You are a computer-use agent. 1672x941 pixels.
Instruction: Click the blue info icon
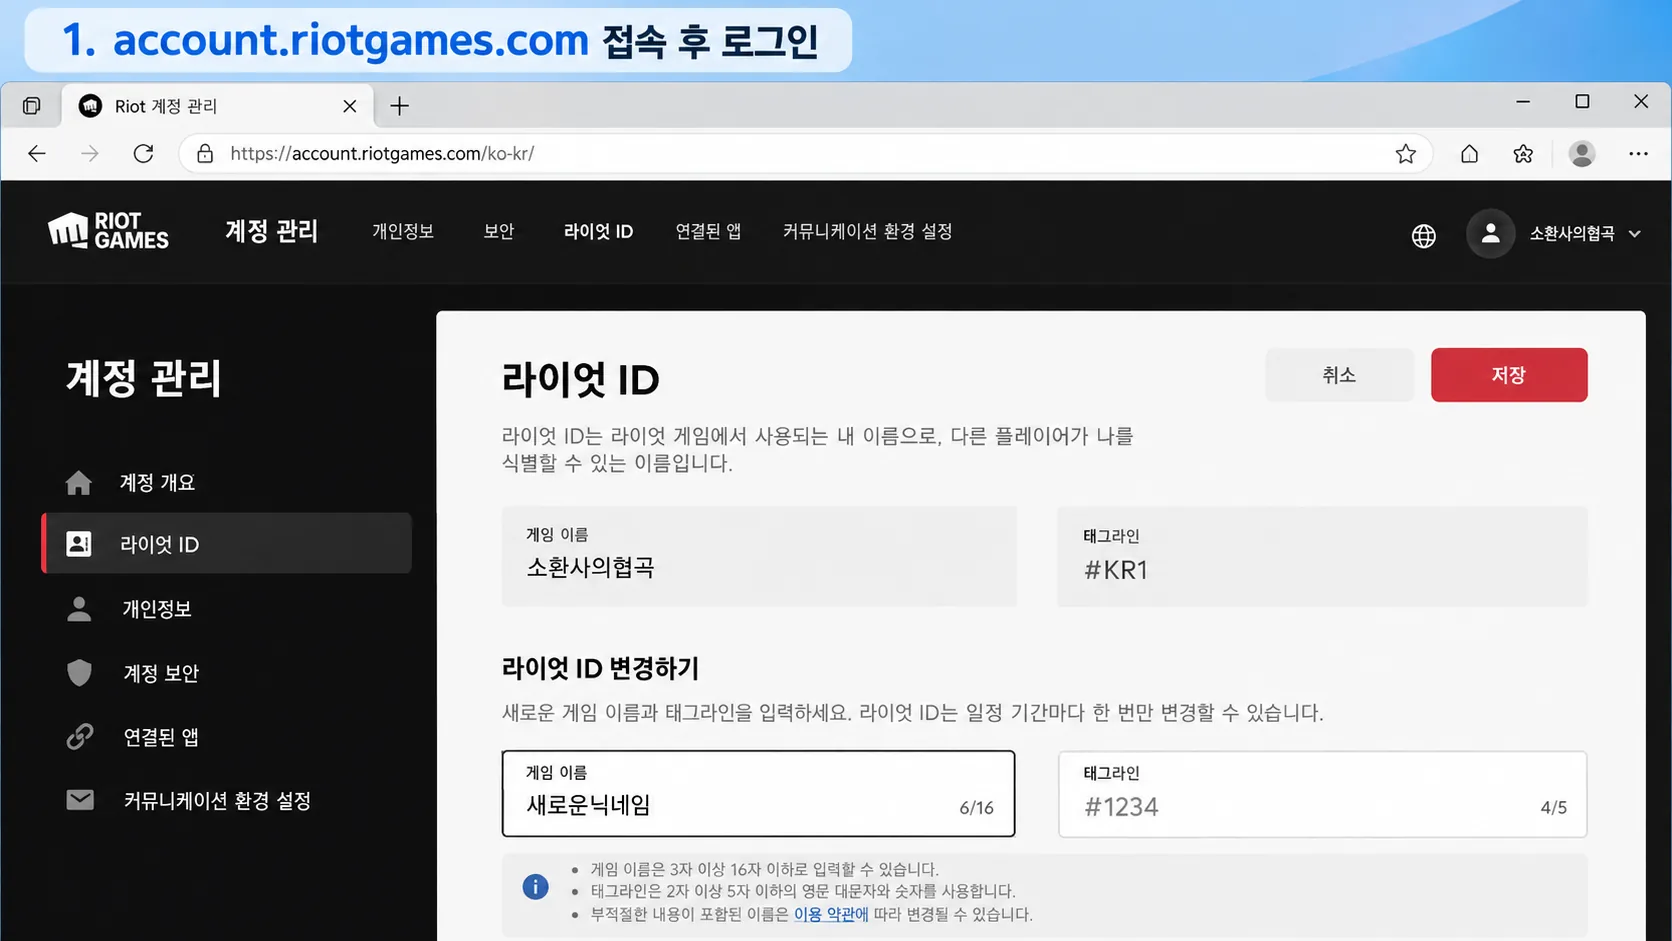(536, 887)
